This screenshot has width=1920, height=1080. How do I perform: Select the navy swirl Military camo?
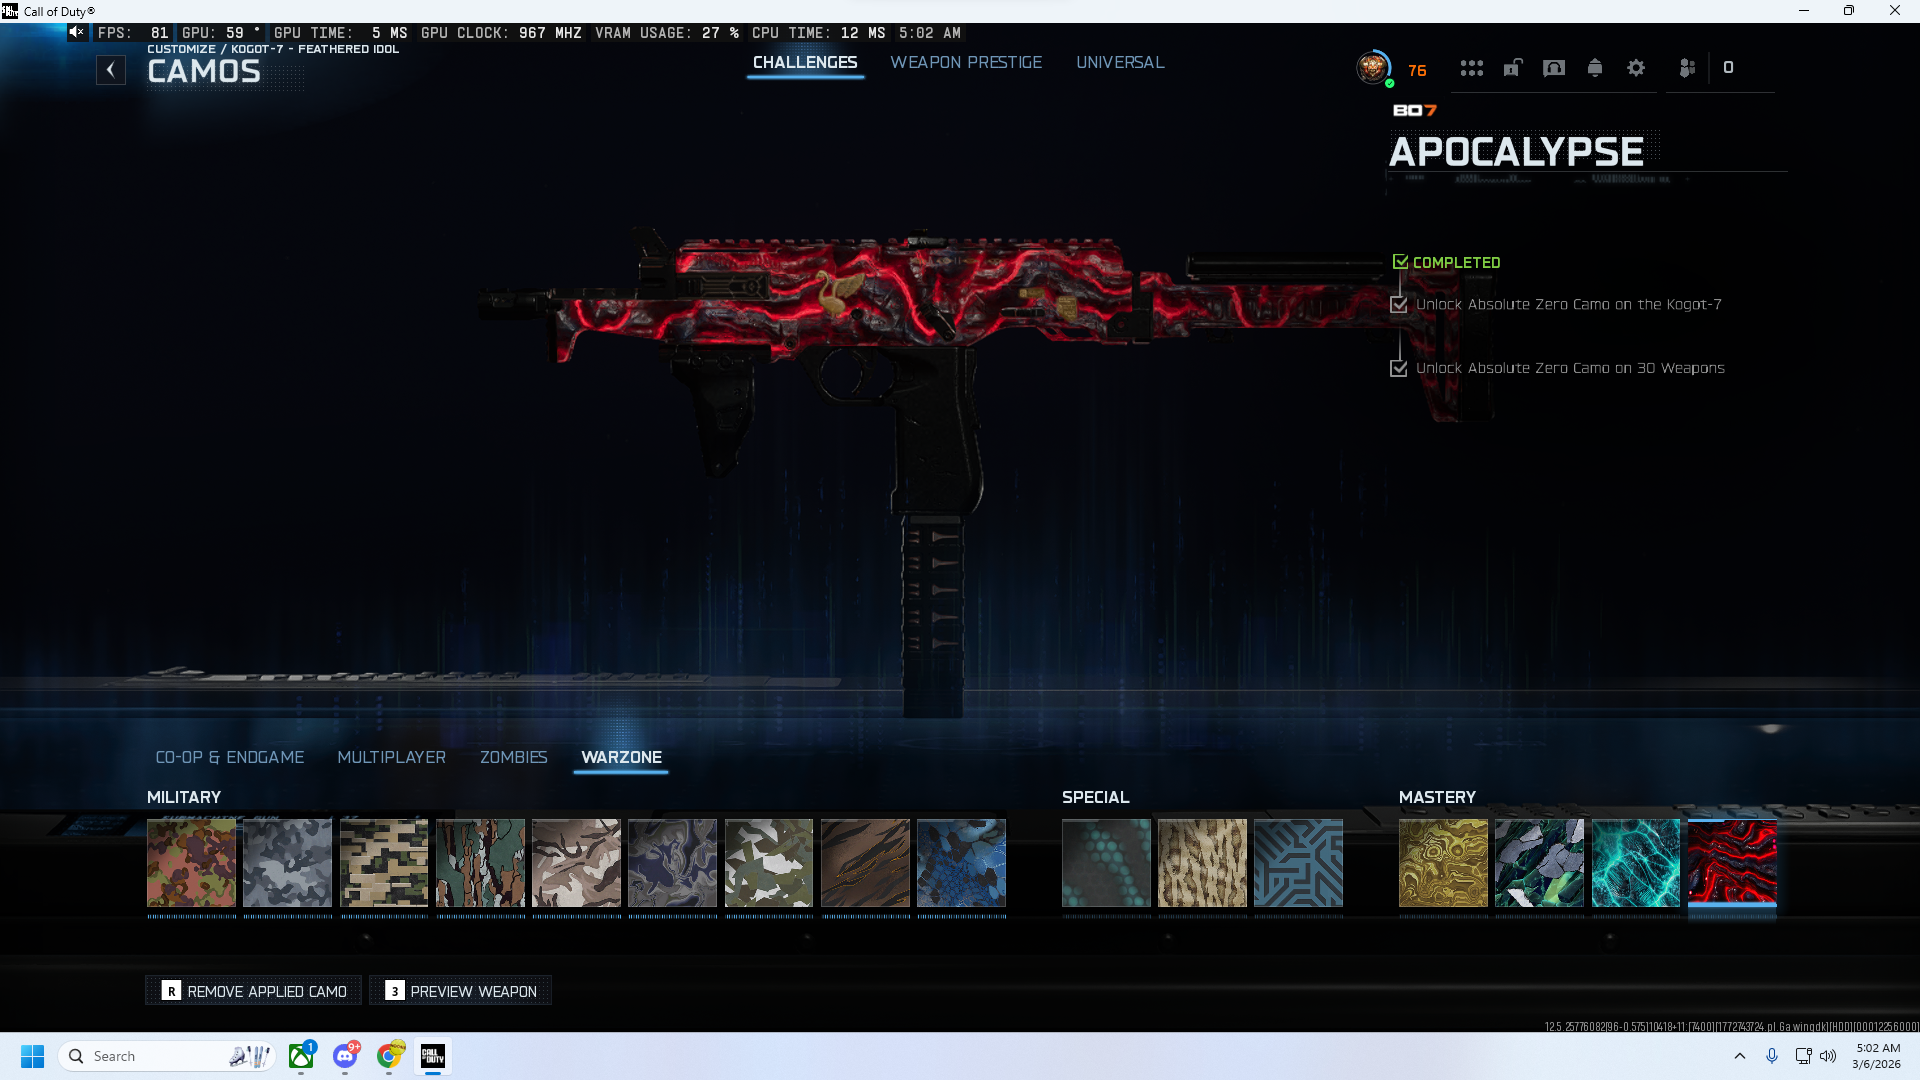point(673,863)
